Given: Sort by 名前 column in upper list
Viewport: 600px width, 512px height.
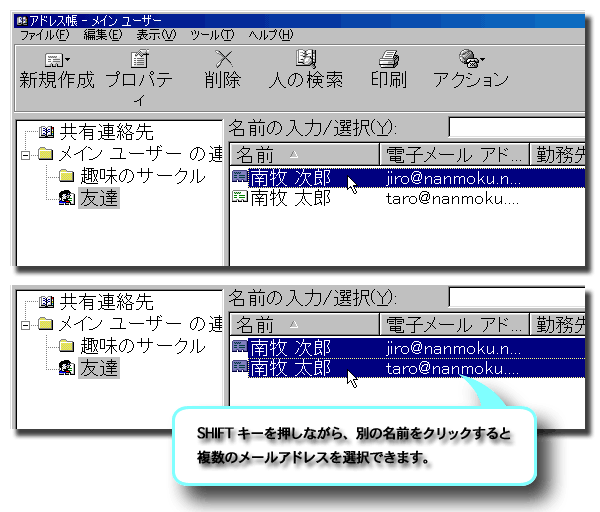Looking at the screenshot, I should click(x=304, y=155).
